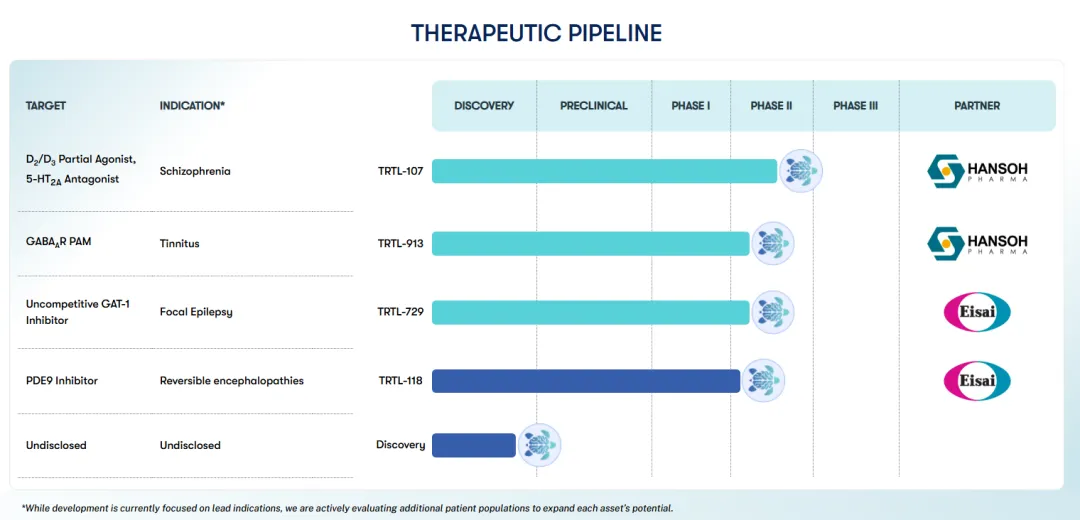This screenshot has height=520, width=1080.
Task: Click the Reversible encephalopathies indication
Action: point(231,381)
